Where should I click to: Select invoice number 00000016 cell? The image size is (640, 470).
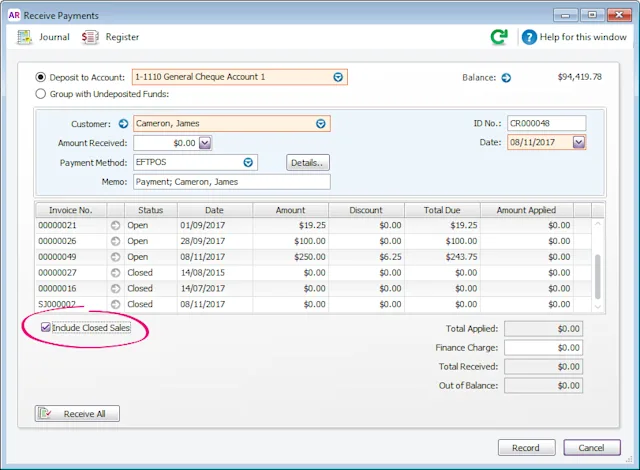[x=71, y=288]
